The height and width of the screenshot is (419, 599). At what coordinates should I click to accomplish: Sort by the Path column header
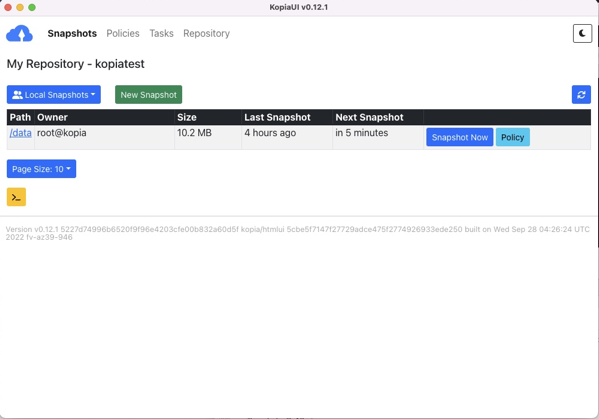(20, 117)
